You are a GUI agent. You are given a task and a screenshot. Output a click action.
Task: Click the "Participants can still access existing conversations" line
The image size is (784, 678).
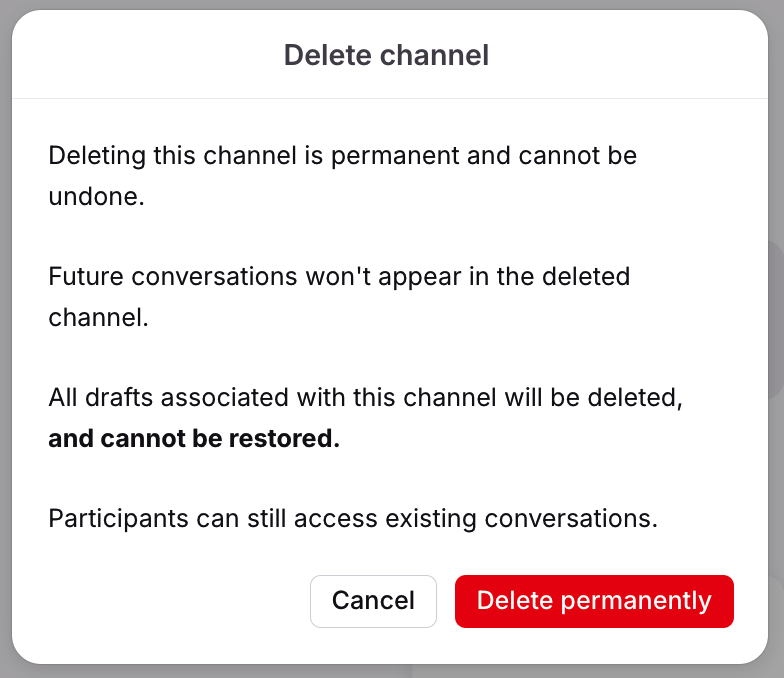(x=353, y=519)
